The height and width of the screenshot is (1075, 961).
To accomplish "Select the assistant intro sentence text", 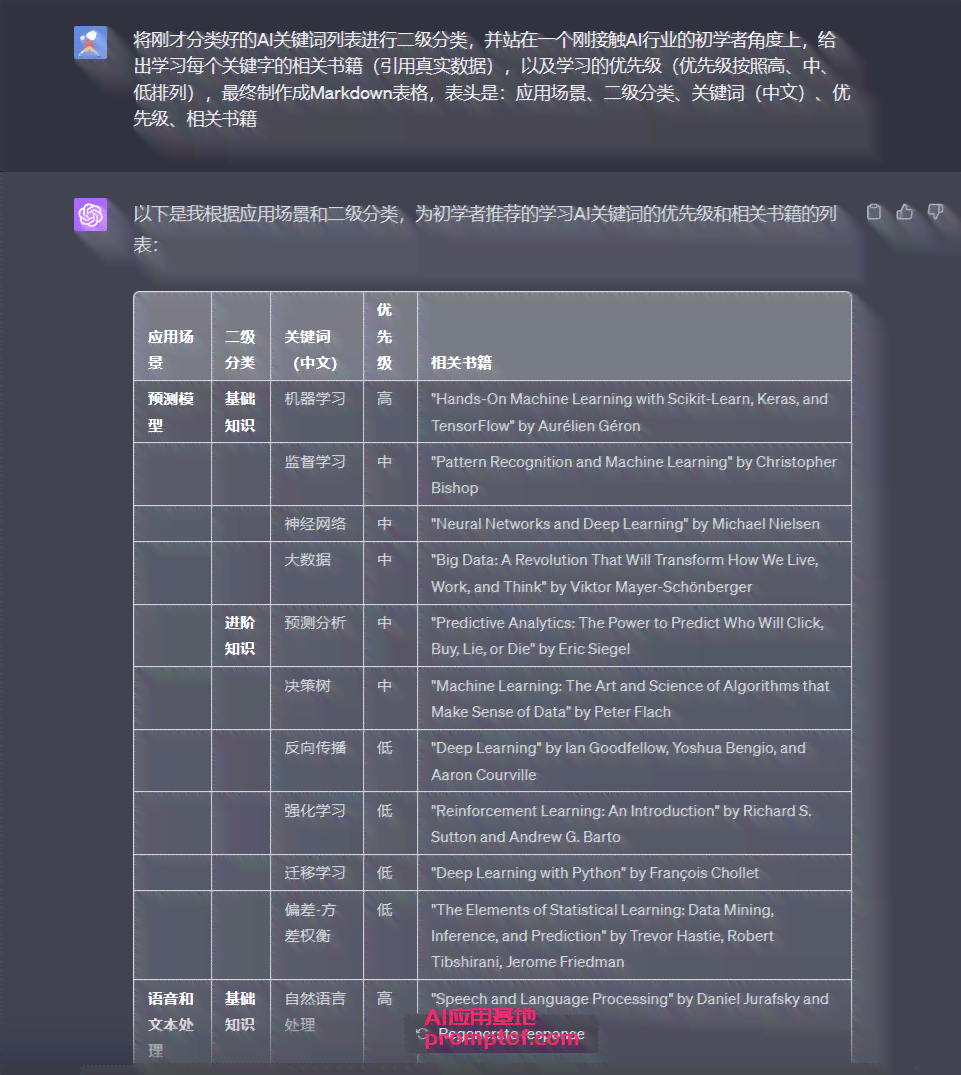I will tap(485, 229).
